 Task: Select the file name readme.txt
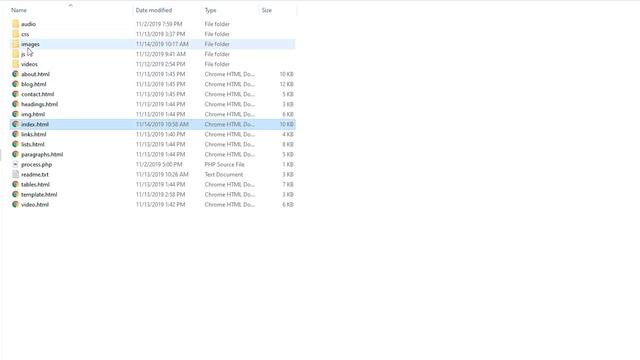35,174
